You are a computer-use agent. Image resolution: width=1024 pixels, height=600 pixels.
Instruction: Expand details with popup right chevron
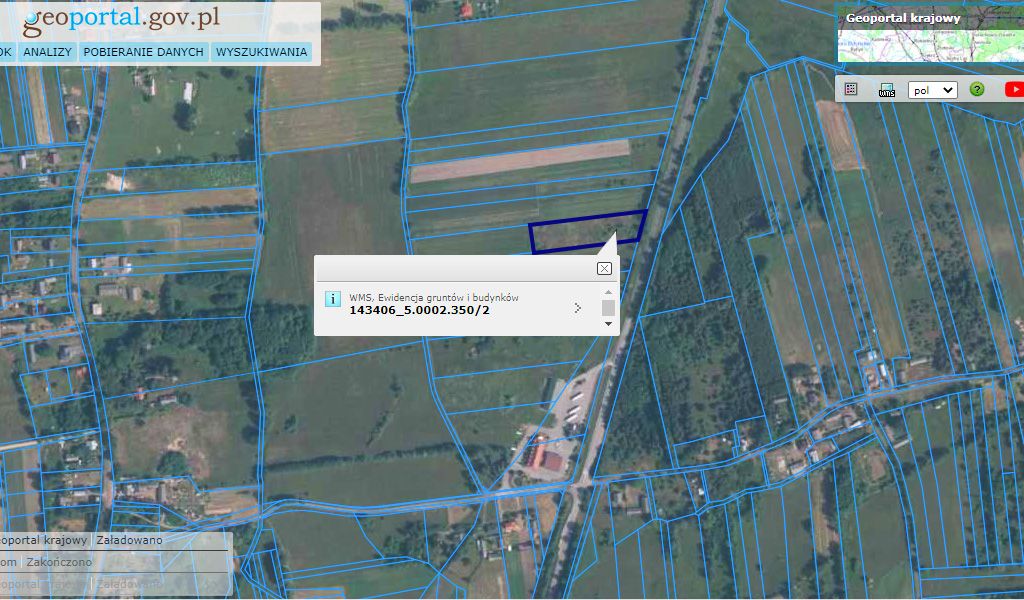pyautogui.click(x=577, y=308)
